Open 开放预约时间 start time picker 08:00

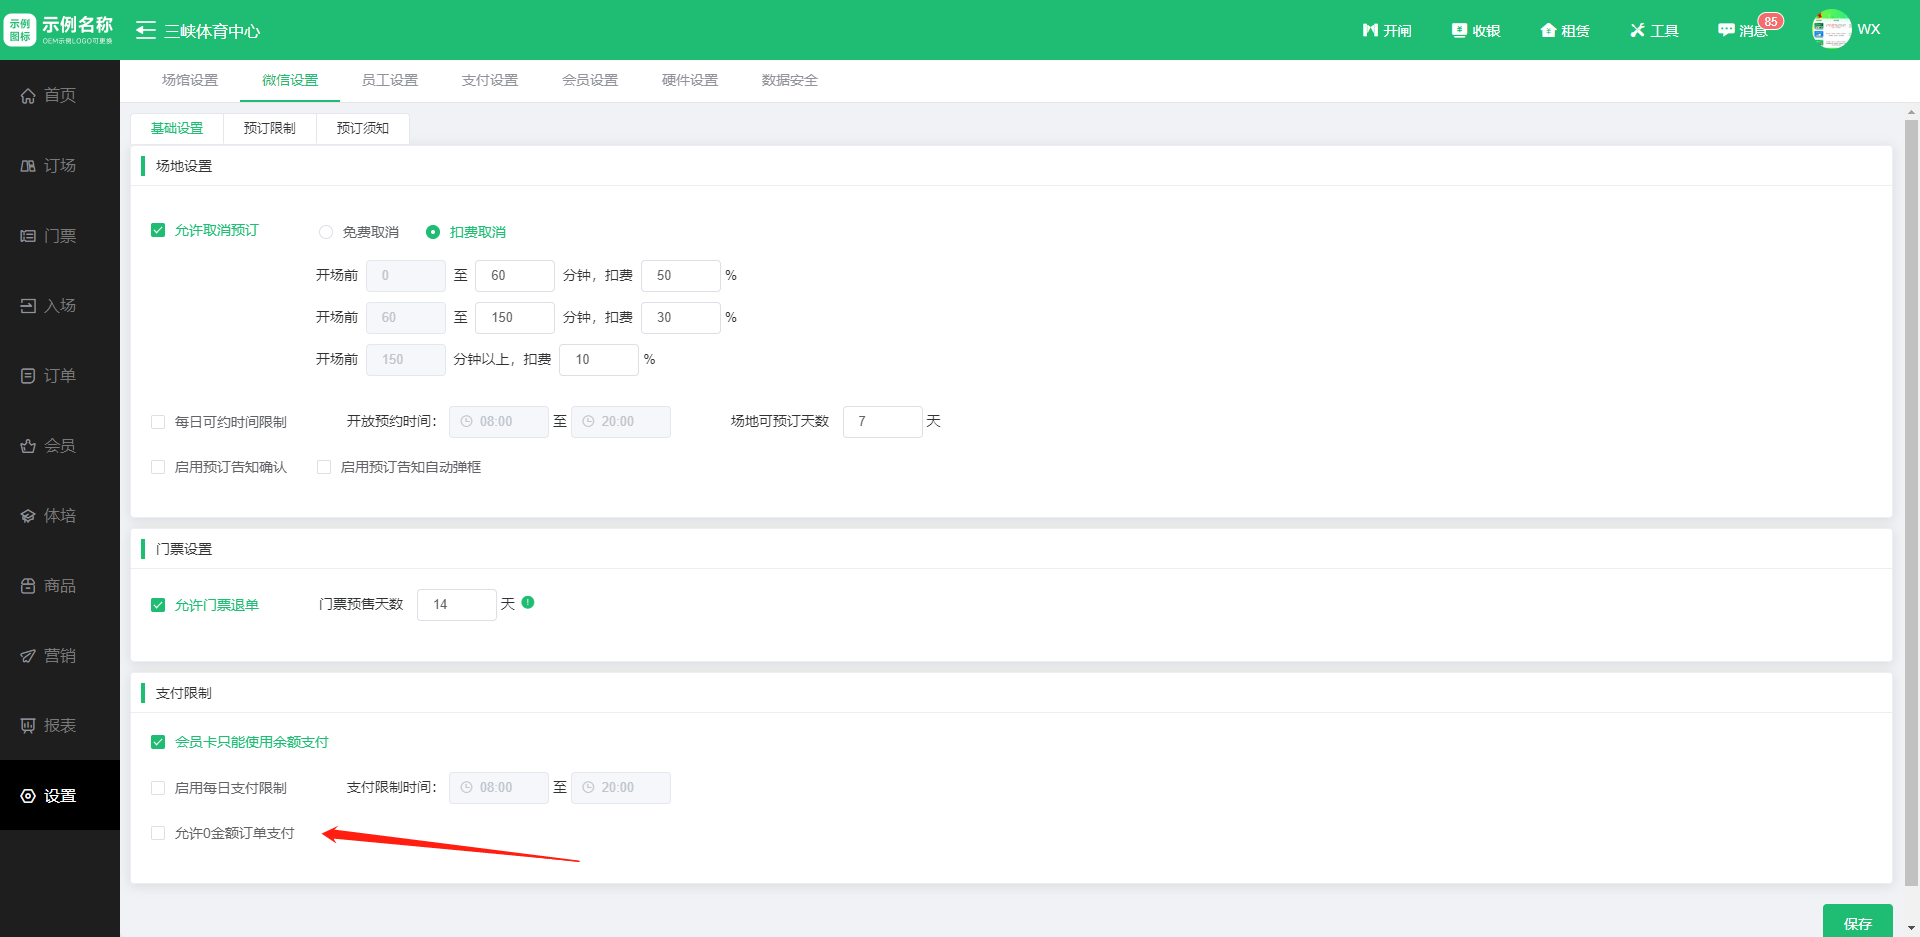click(x=498, y=422)
